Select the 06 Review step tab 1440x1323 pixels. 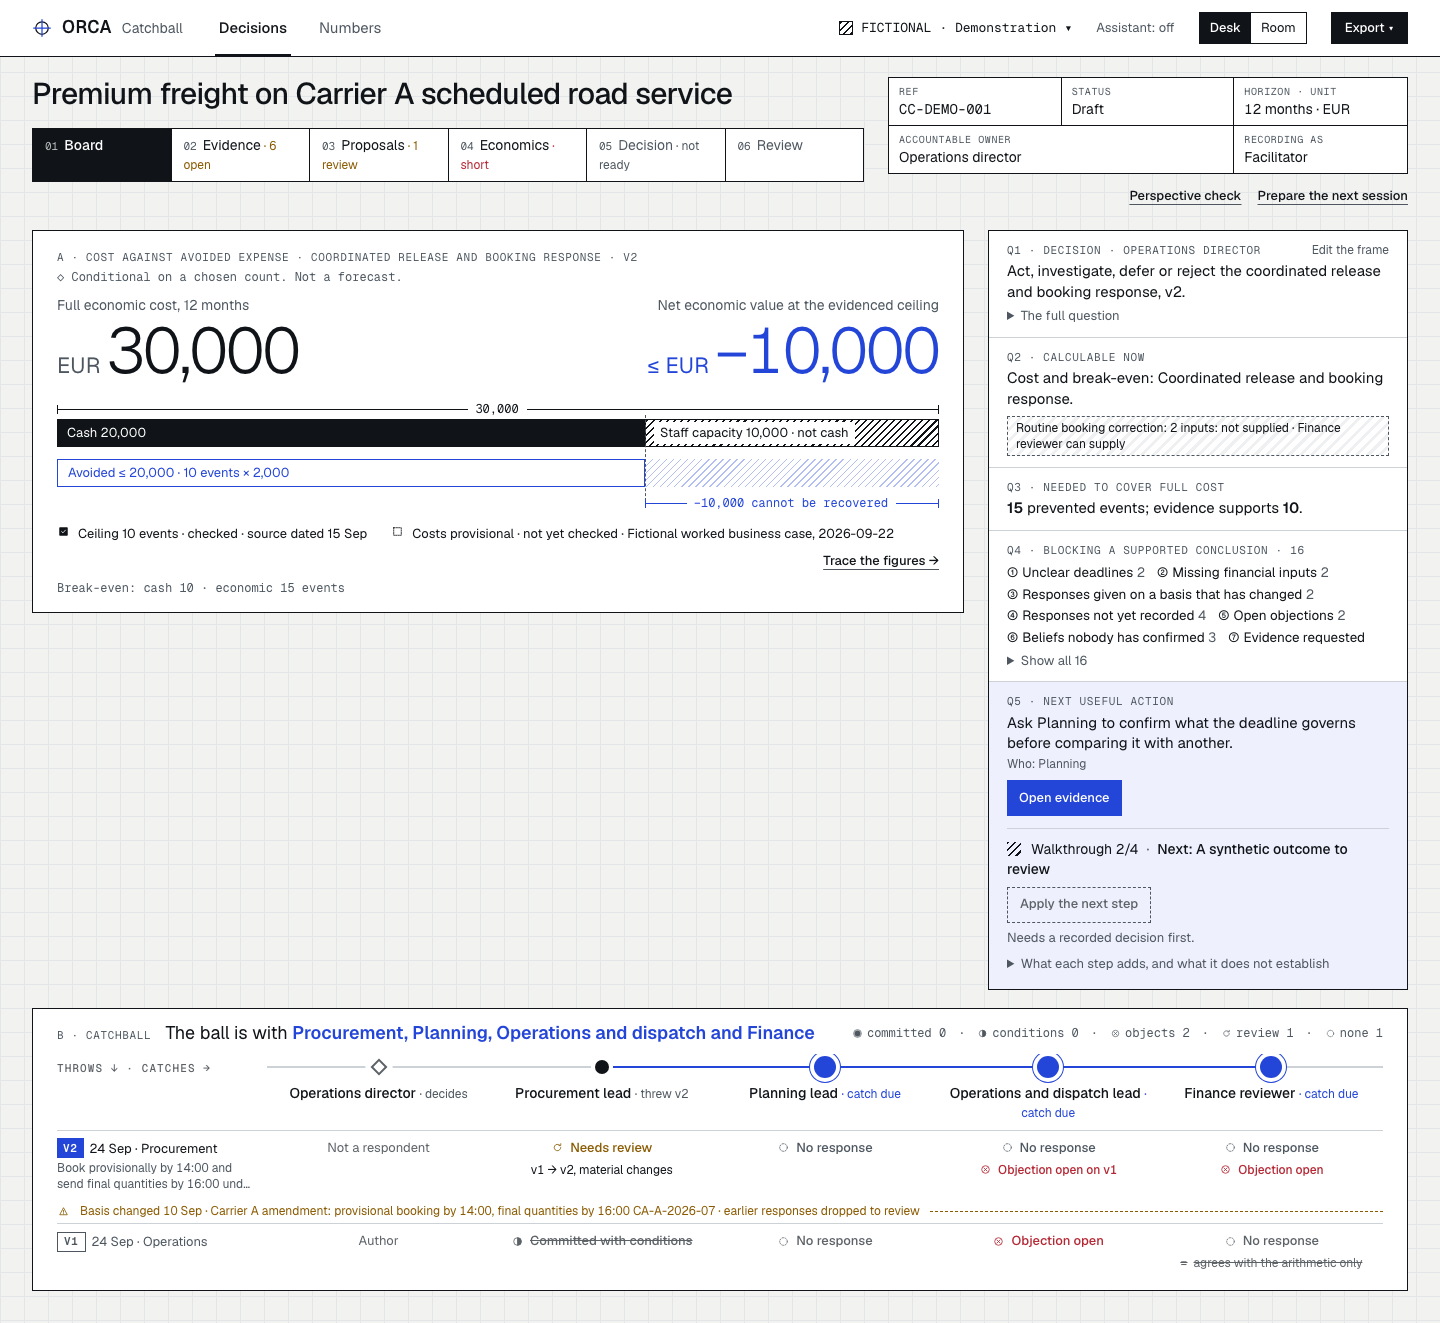[x=794, y=155]
